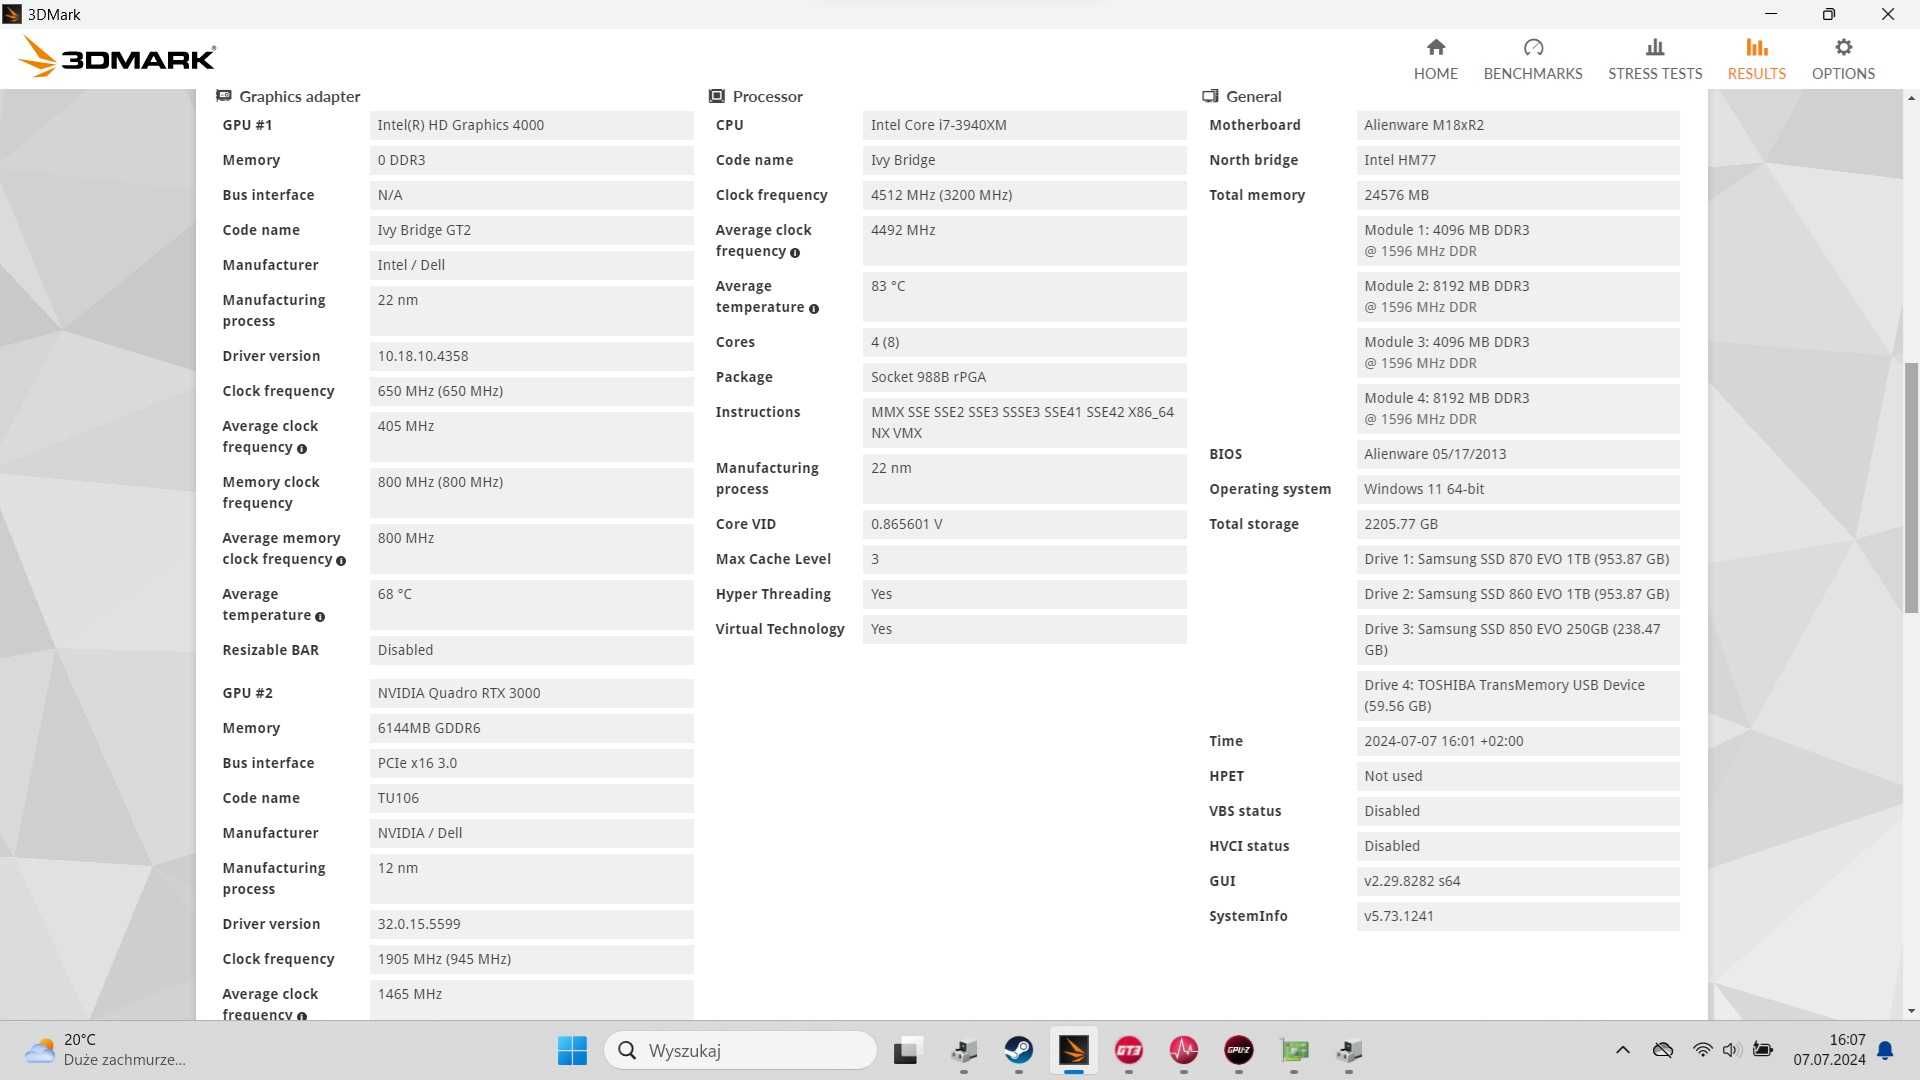
Task: Click the 'TU106' code name value
Action: (x=531, y=798)
